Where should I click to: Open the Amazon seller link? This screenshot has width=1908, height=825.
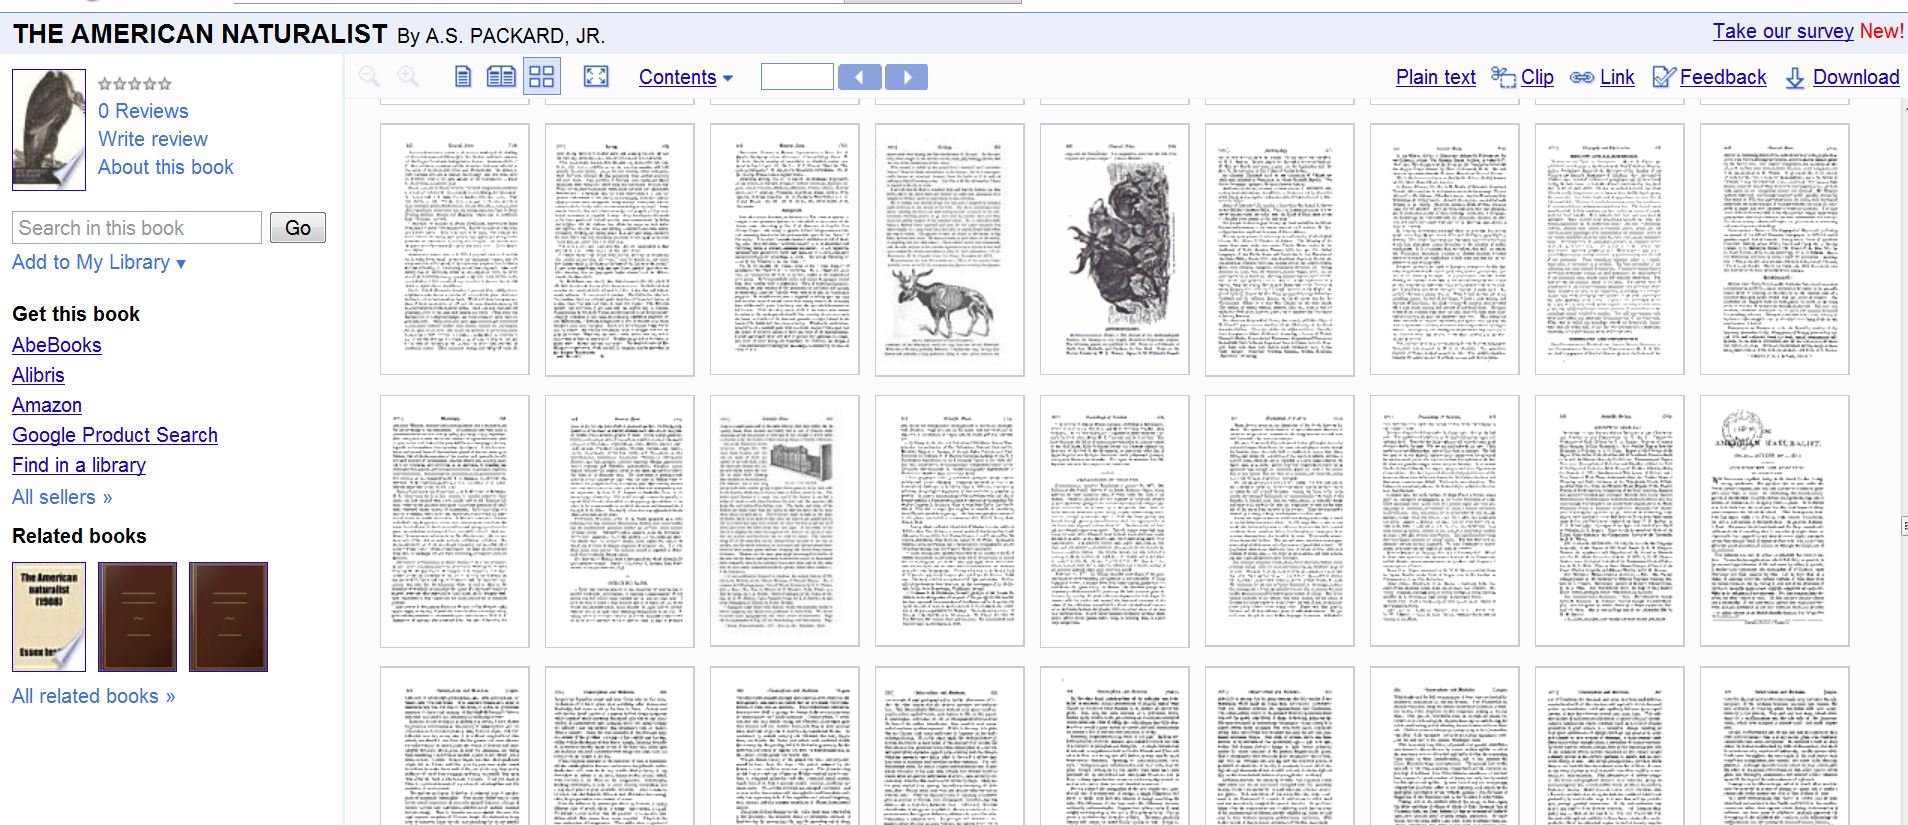(x=47, y=405)
